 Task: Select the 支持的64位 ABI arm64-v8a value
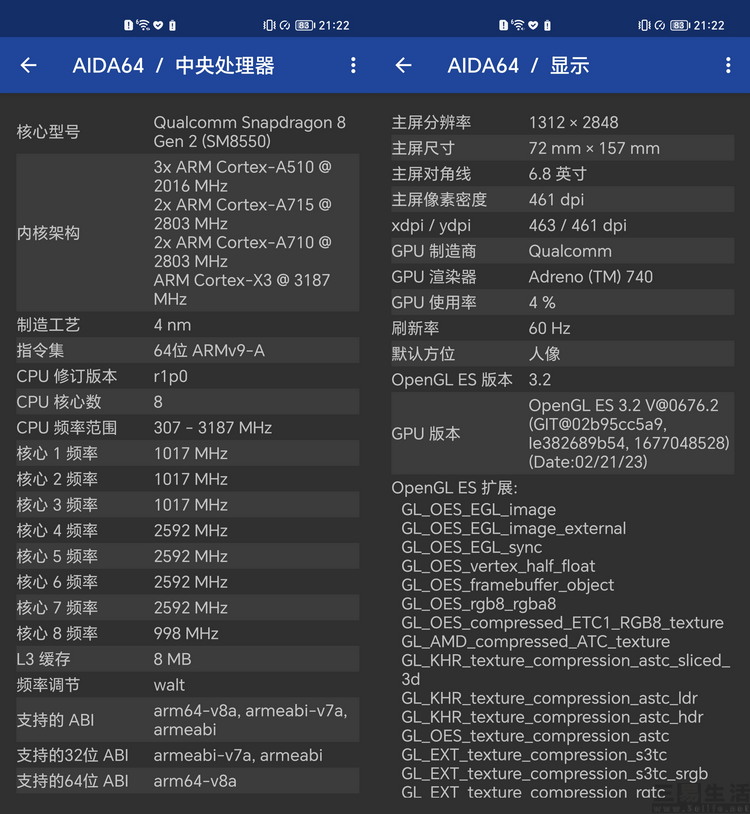tap(195, 781)
